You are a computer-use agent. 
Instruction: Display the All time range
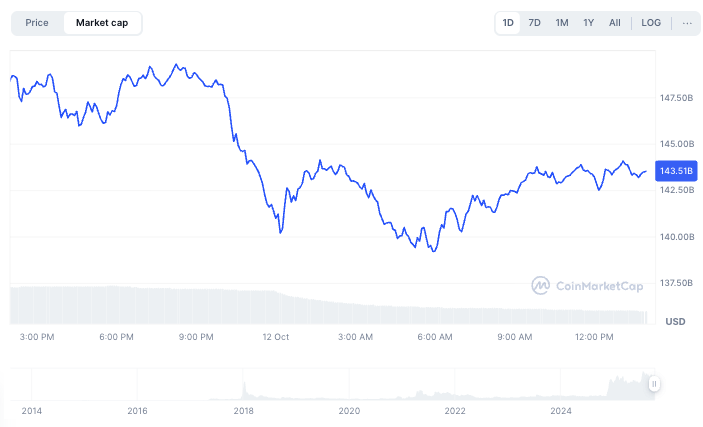tap(615, 23)
